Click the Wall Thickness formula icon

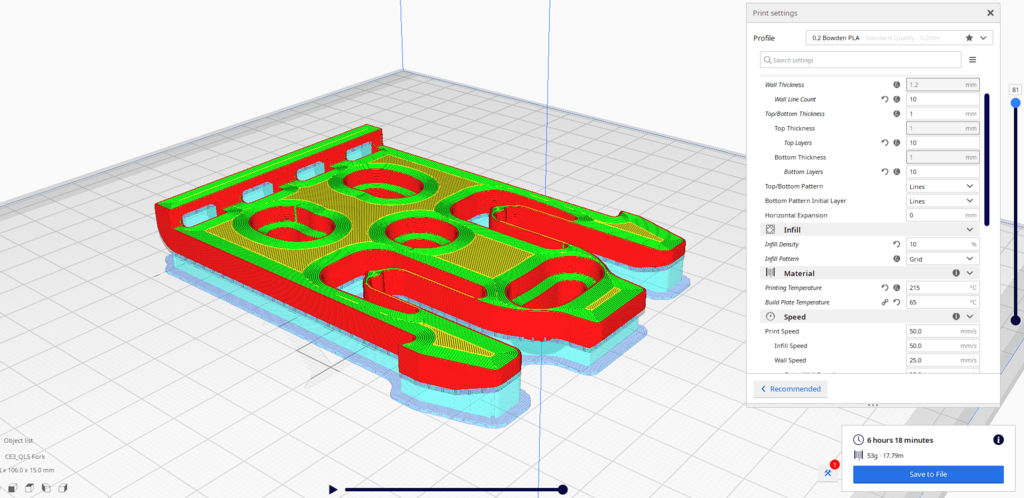pyautogui.click(x=897, y=85)
